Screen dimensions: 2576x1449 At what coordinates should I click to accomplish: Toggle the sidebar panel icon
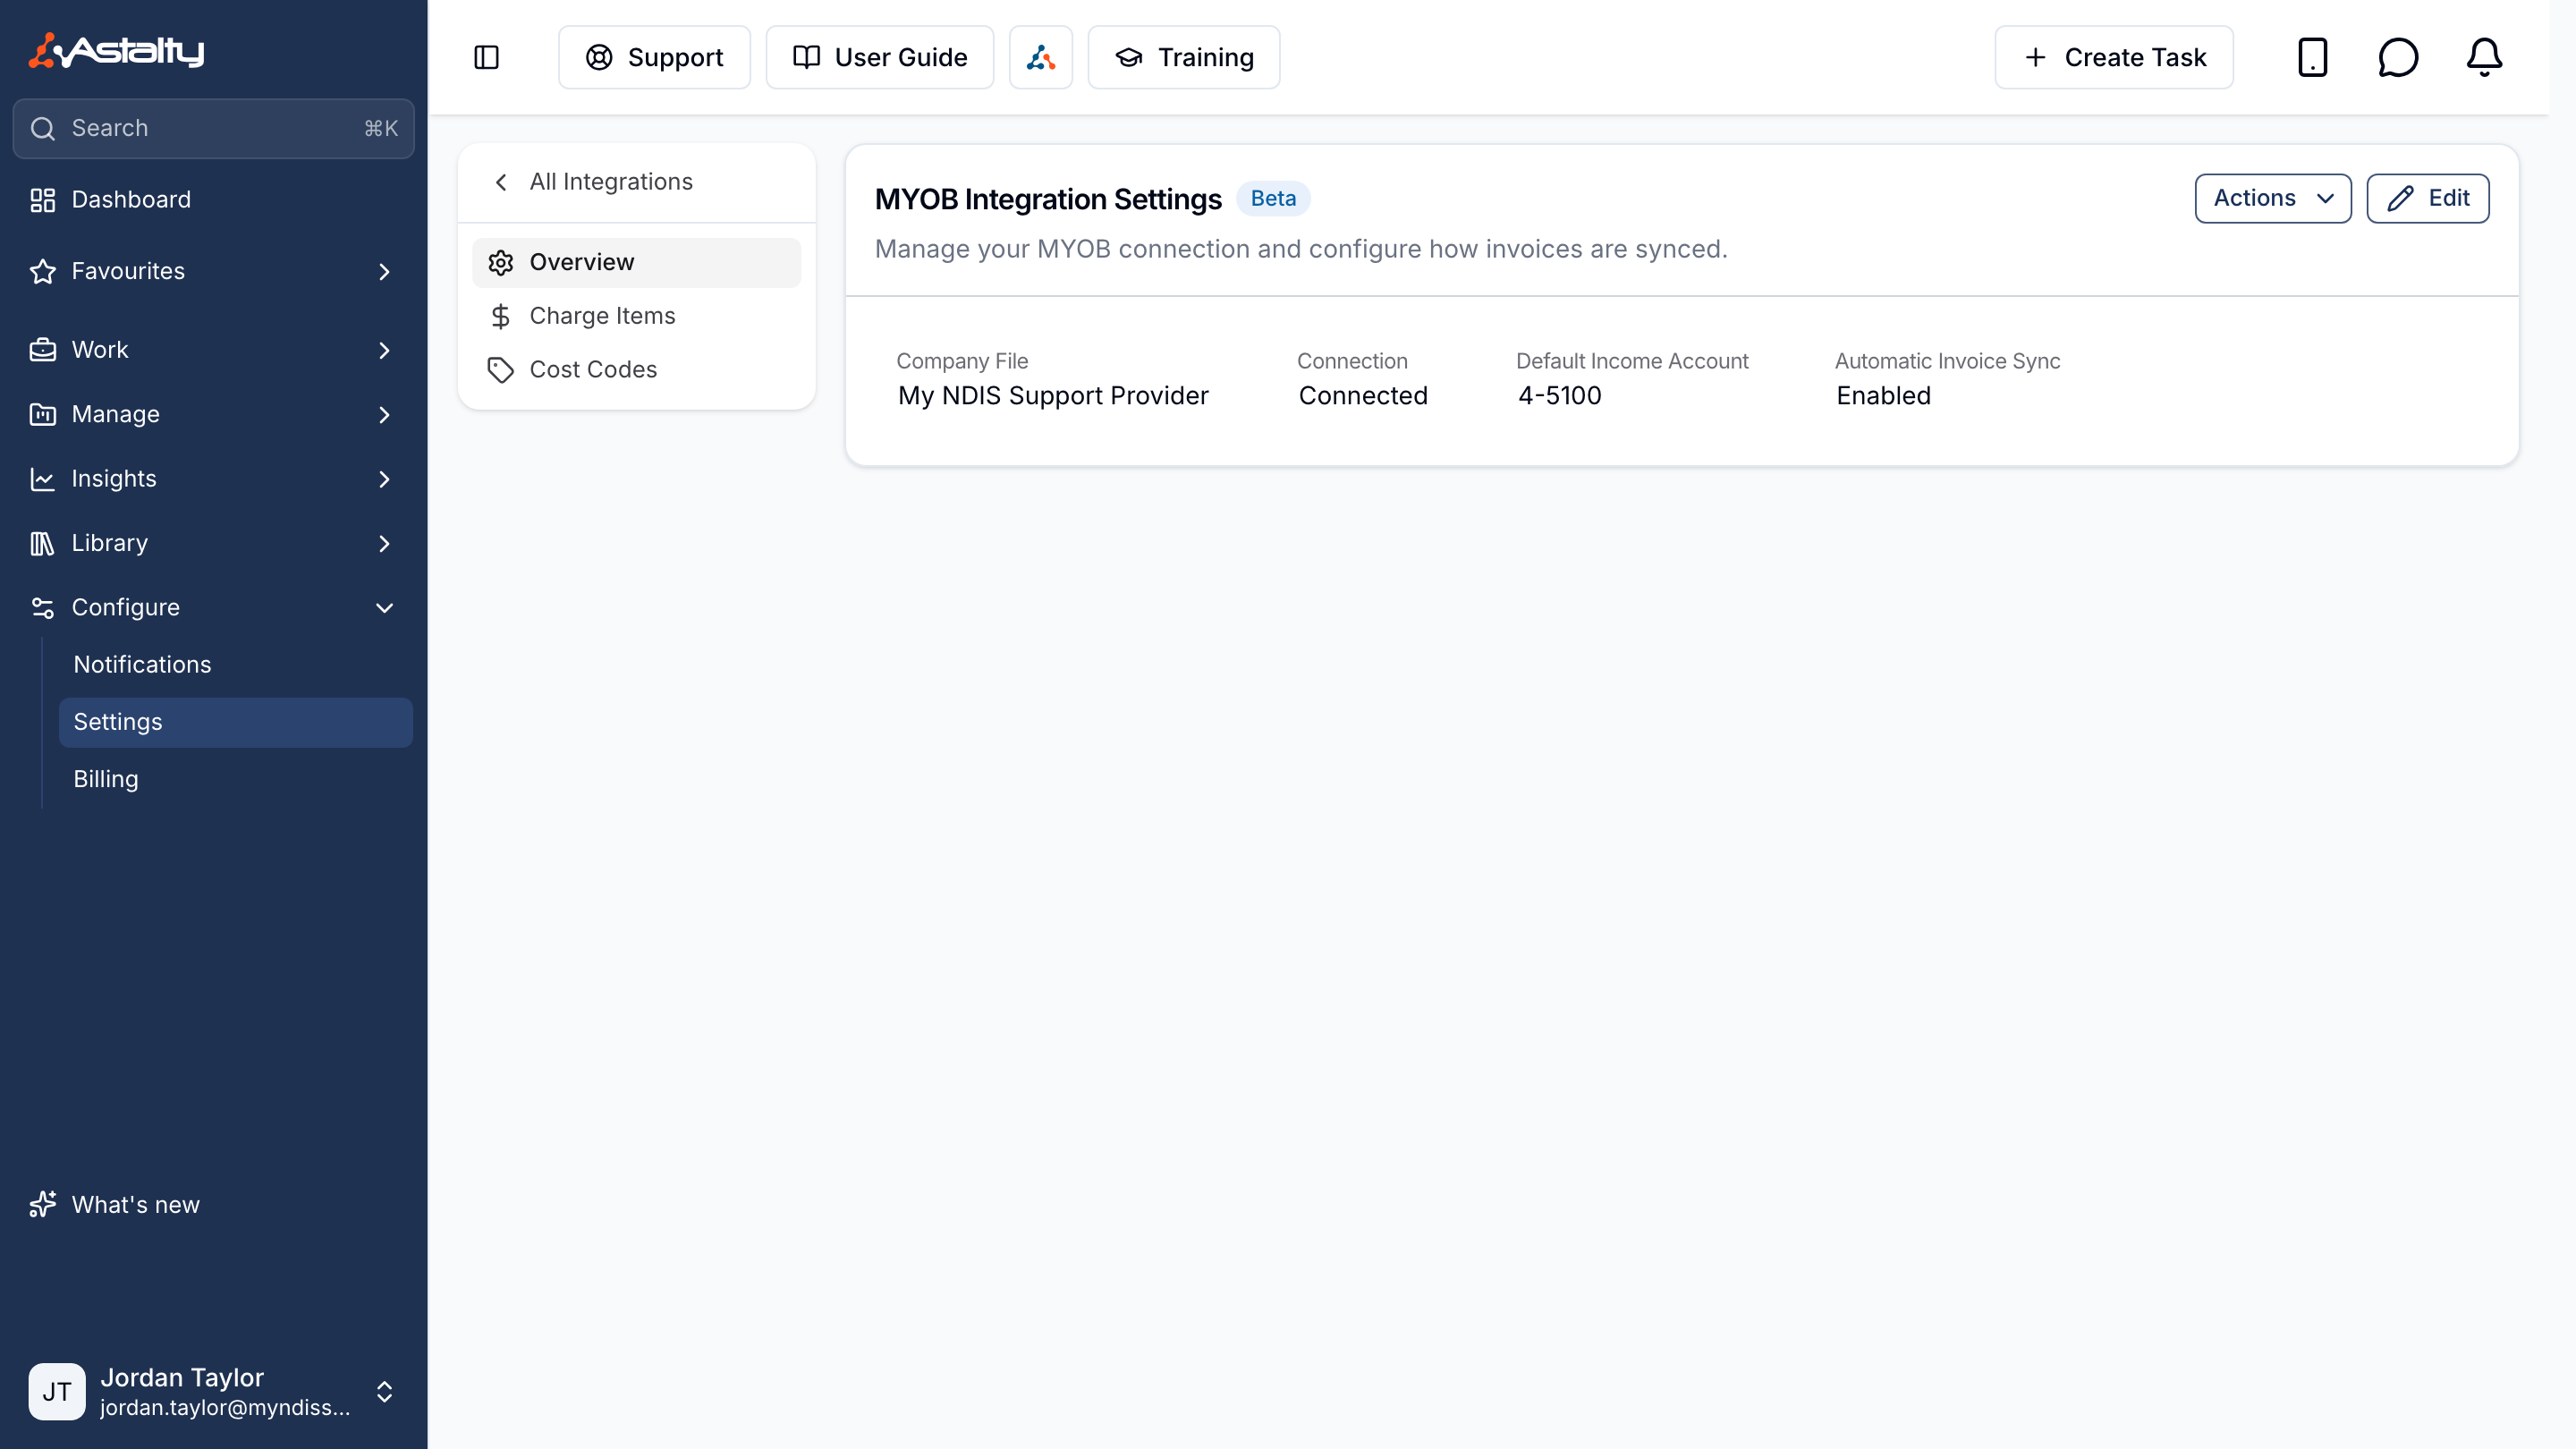(x=486, y=57)
